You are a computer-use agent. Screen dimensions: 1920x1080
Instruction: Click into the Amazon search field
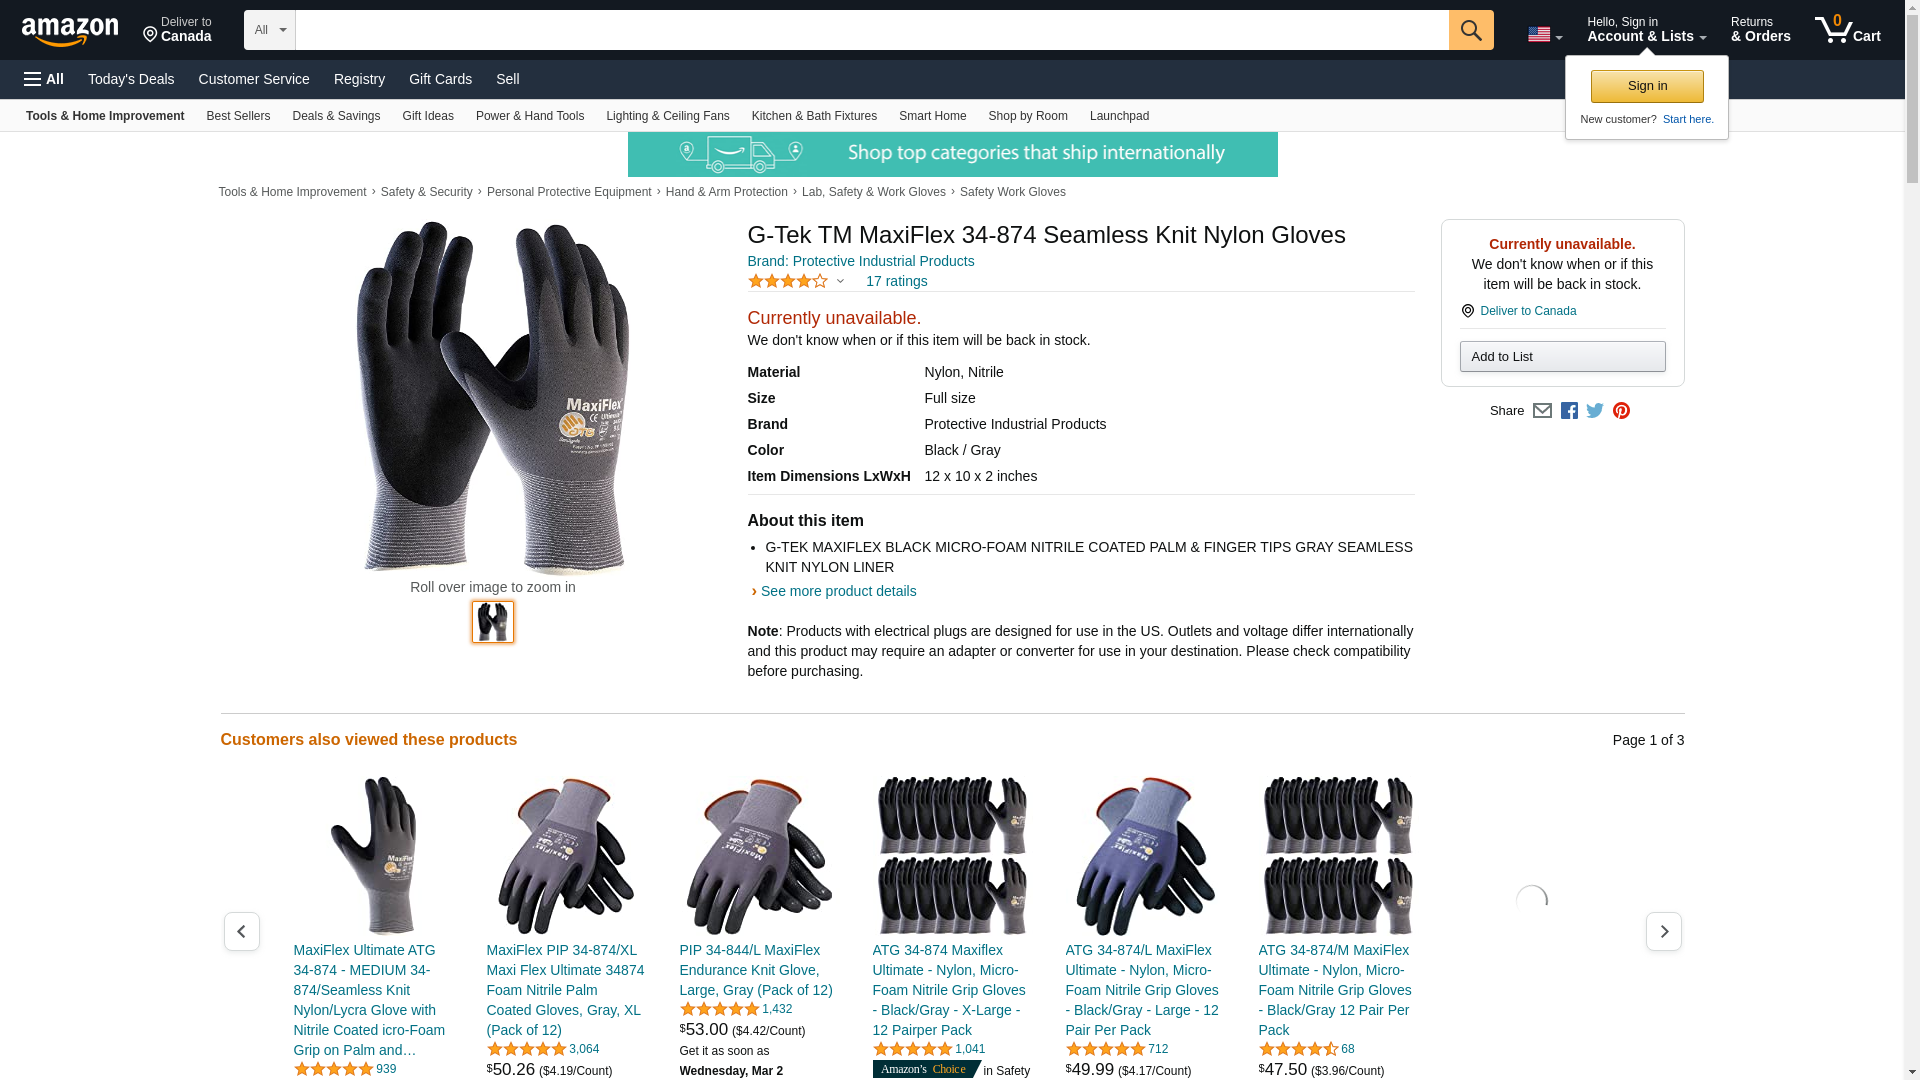coord(872,30)
